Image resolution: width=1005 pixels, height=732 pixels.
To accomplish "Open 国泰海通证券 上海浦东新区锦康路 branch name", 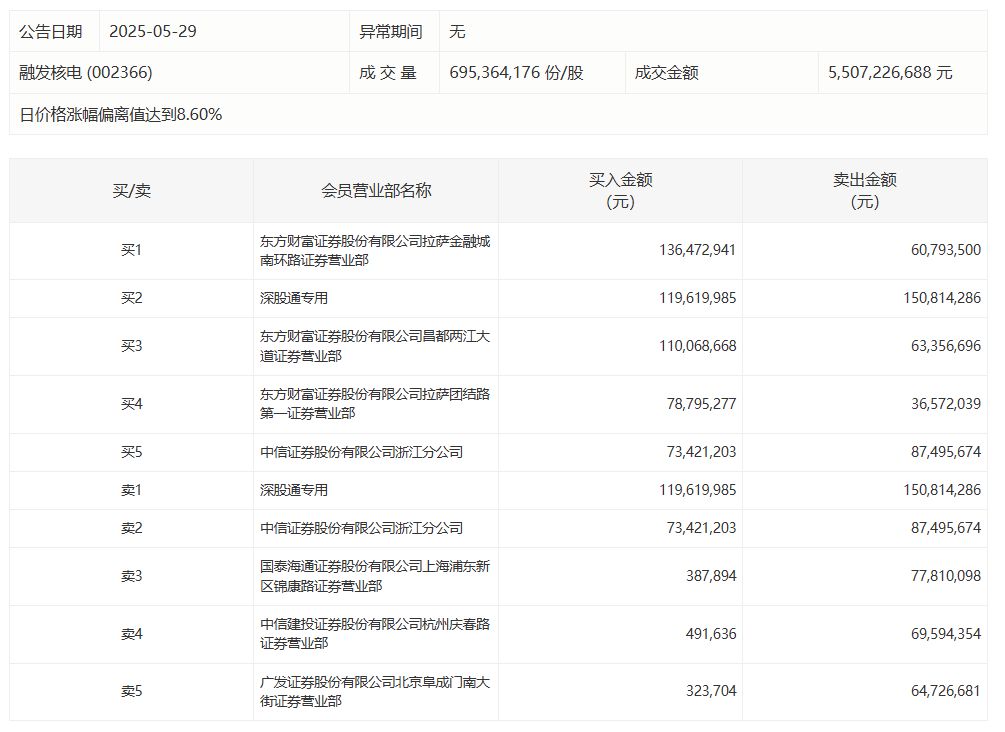I will click(x=375, y=576).
